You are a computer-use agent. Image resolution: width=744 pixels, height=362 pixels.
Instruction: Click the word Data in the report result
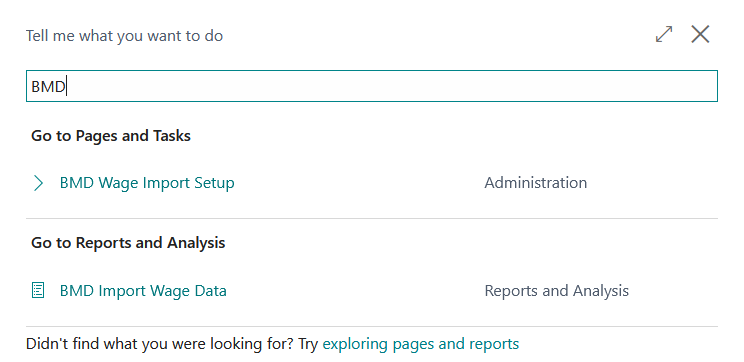point(210,290)
